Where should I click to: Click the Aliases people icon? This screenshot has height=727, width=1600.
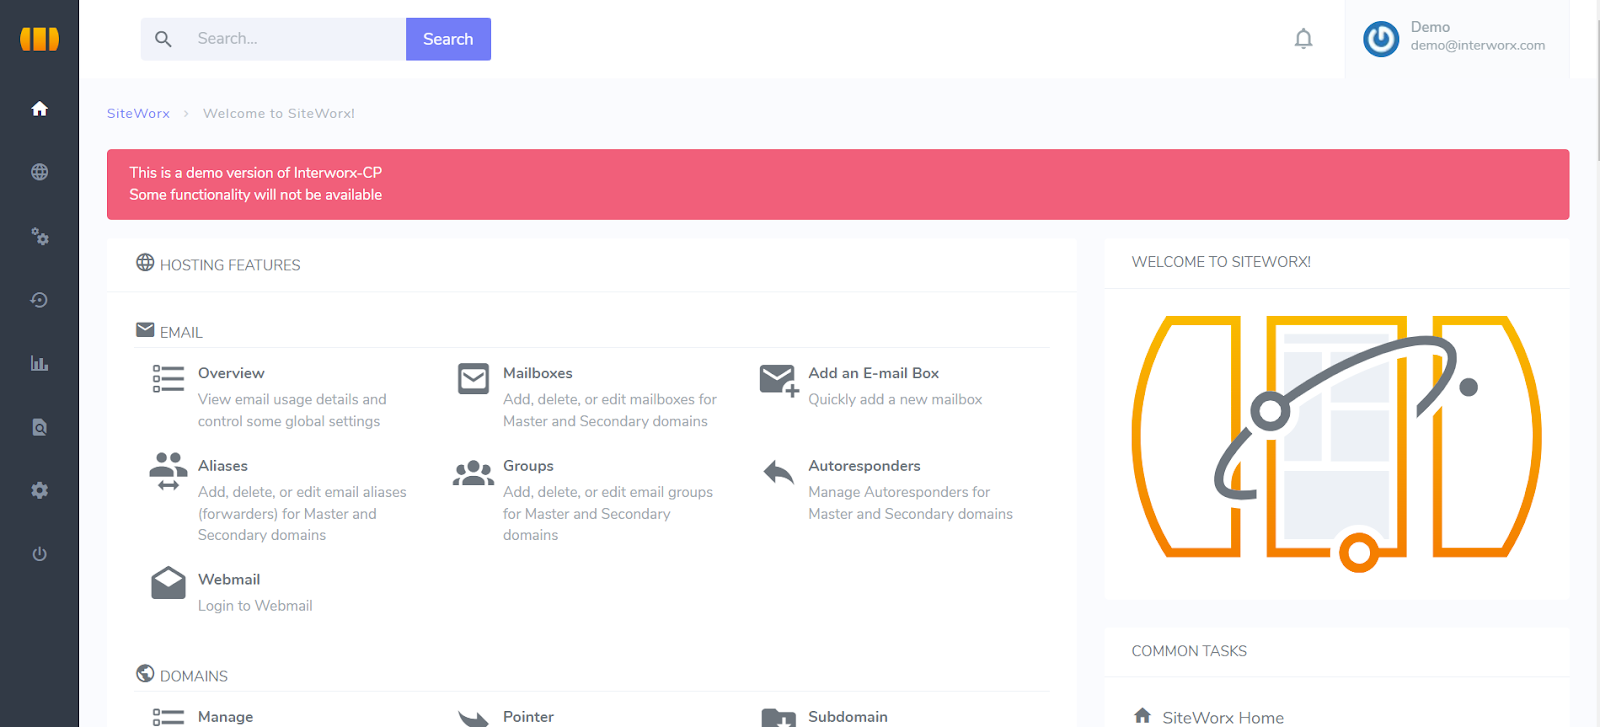click(168, 471)
